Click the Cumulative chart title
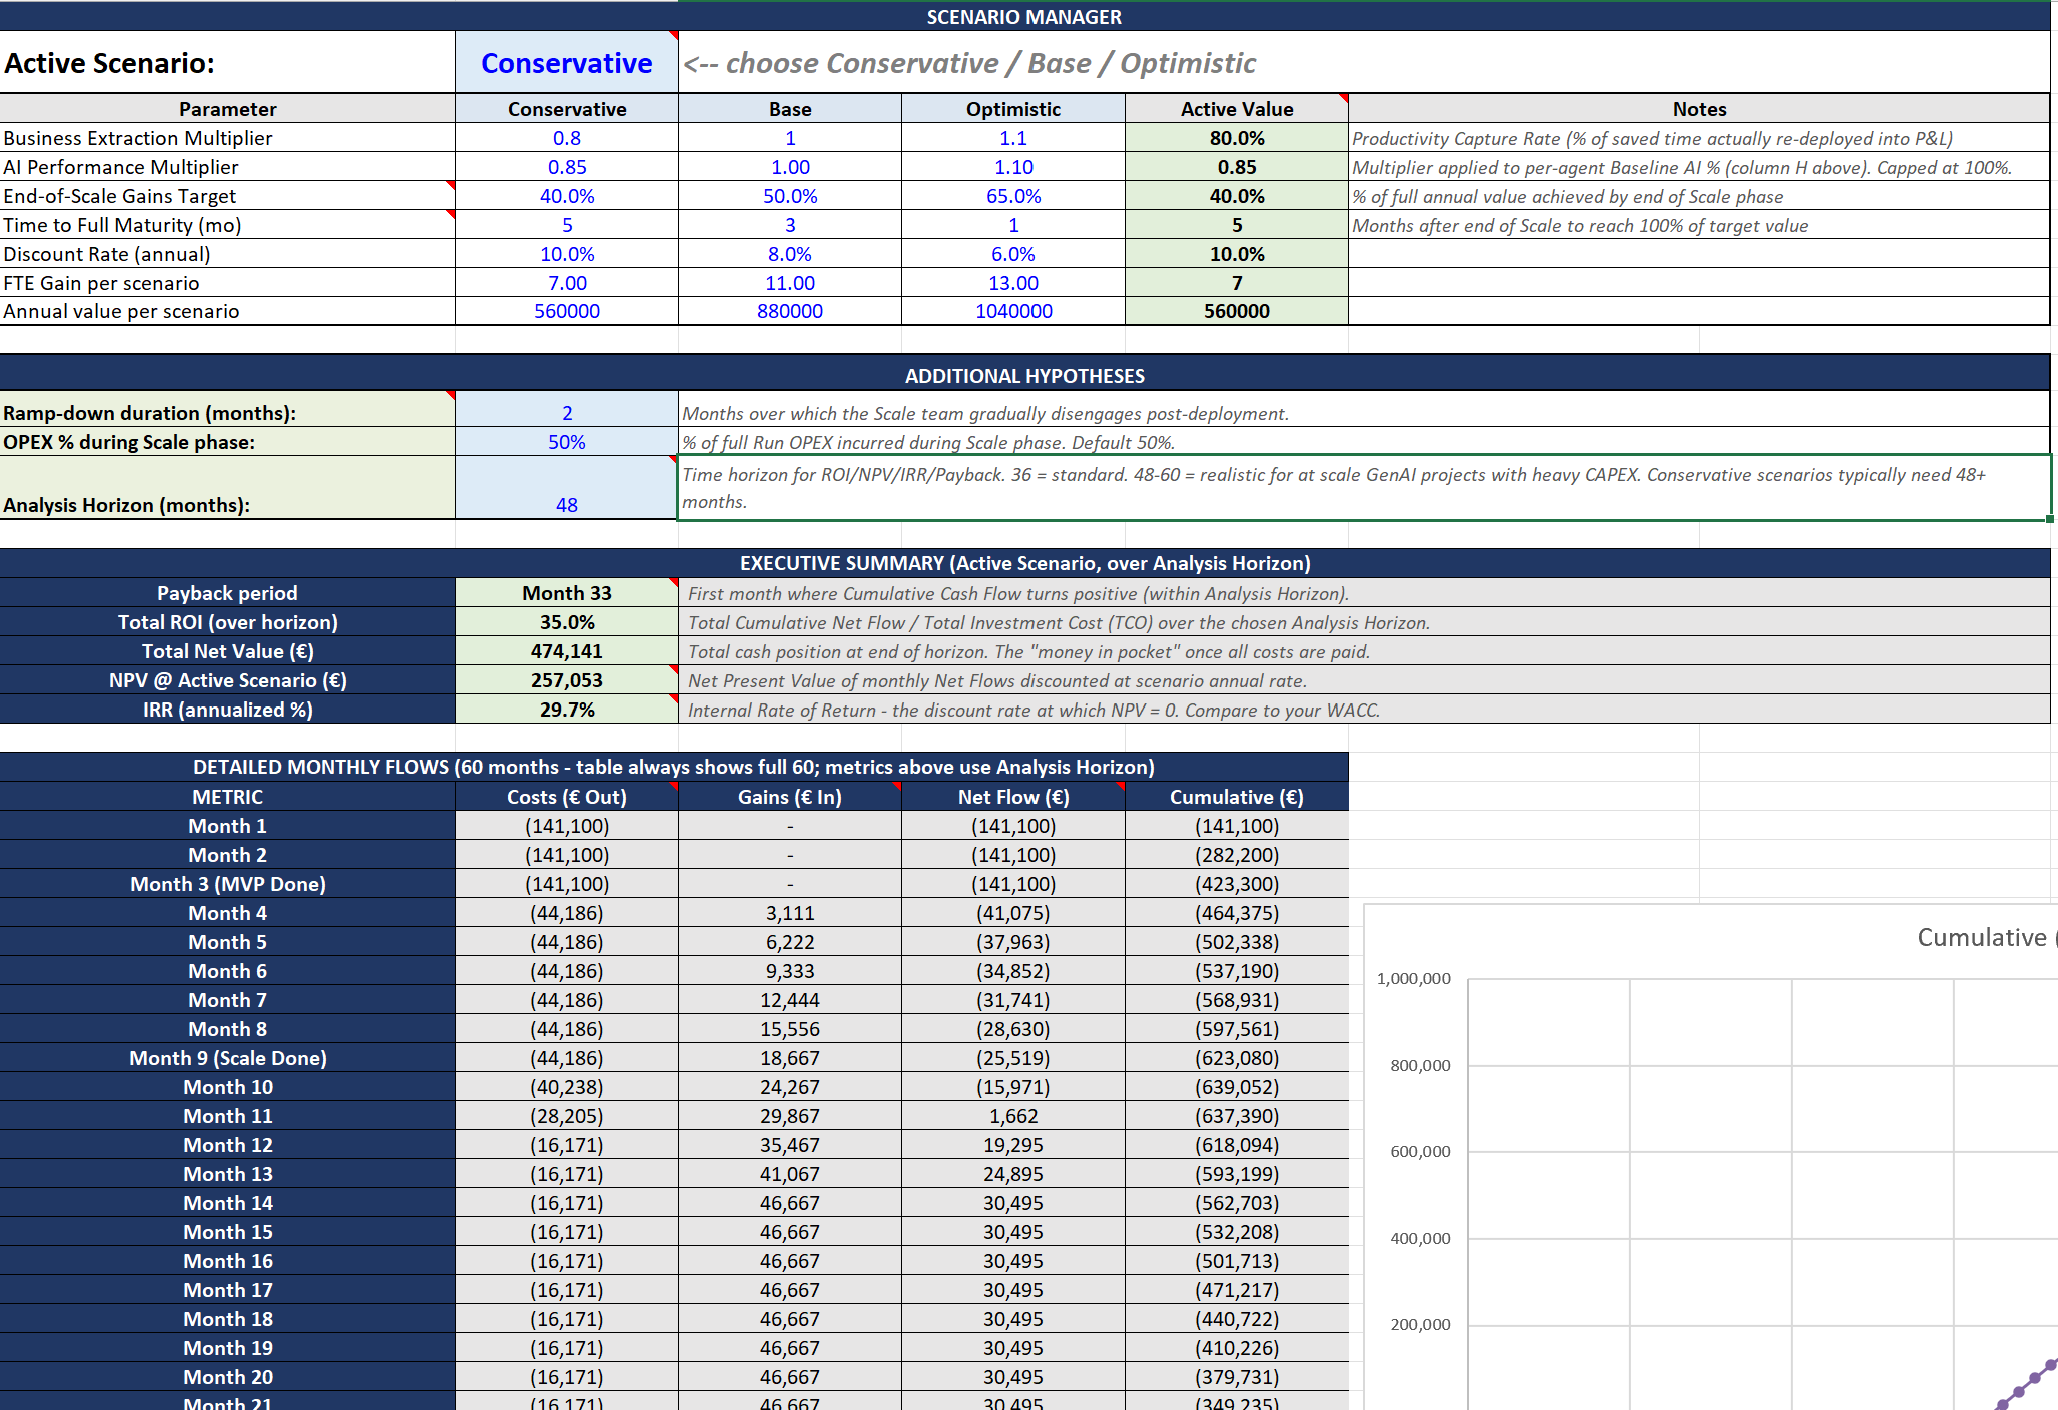Image resolution: width=2058 pixels, height=1410 pixels. point(1986,937)
